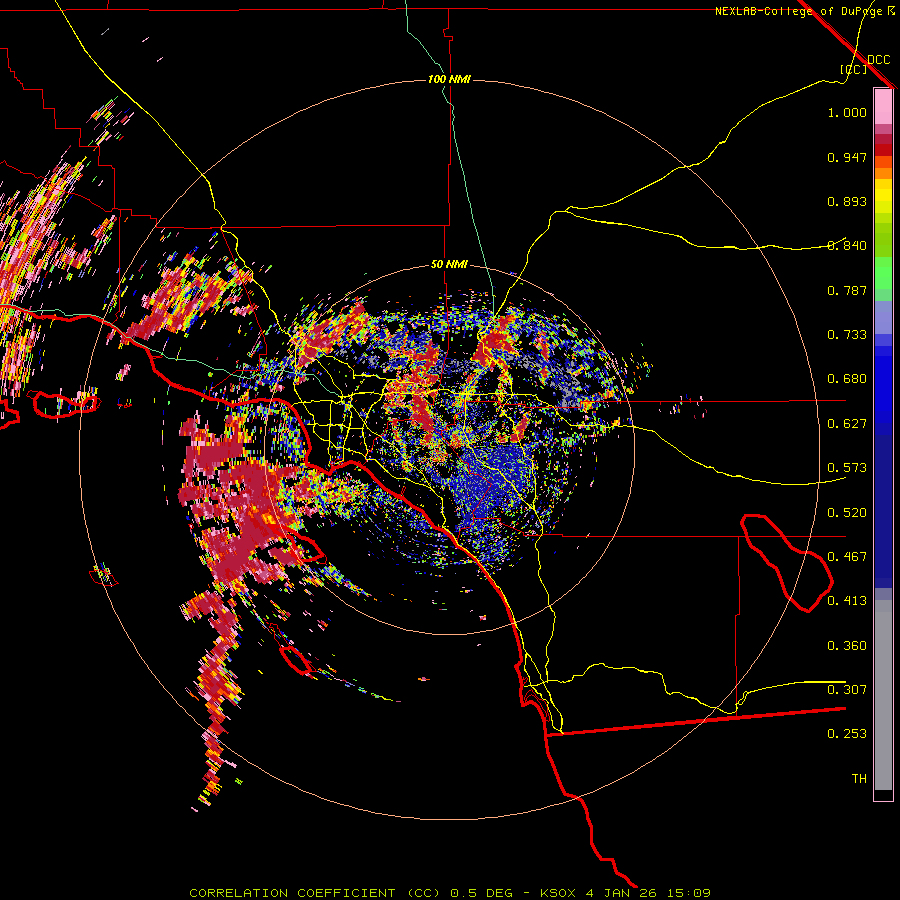Click the KSOX station identifier in the caption

pos(557,893)
